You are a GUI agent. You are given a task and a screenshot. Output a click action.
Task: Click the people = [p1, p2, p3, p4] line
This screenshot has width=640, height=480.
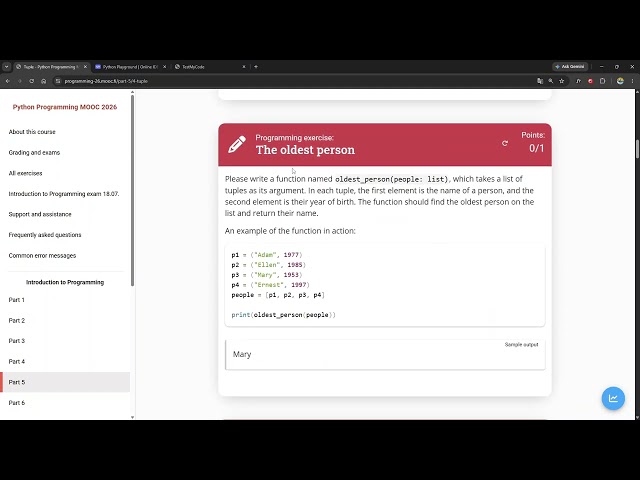click(x=278, y=295)
